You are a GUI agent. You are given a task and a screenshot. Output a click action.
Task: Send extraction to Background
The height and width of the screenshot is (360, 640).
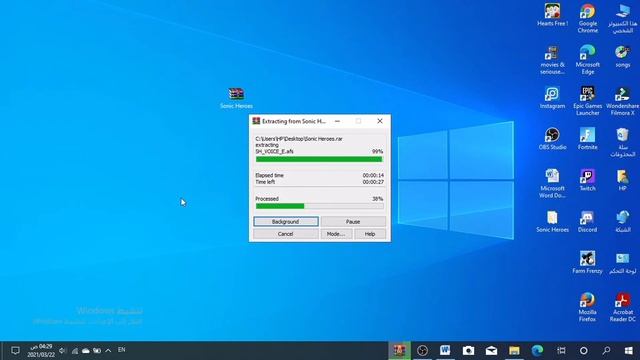[x=286, y=222]
